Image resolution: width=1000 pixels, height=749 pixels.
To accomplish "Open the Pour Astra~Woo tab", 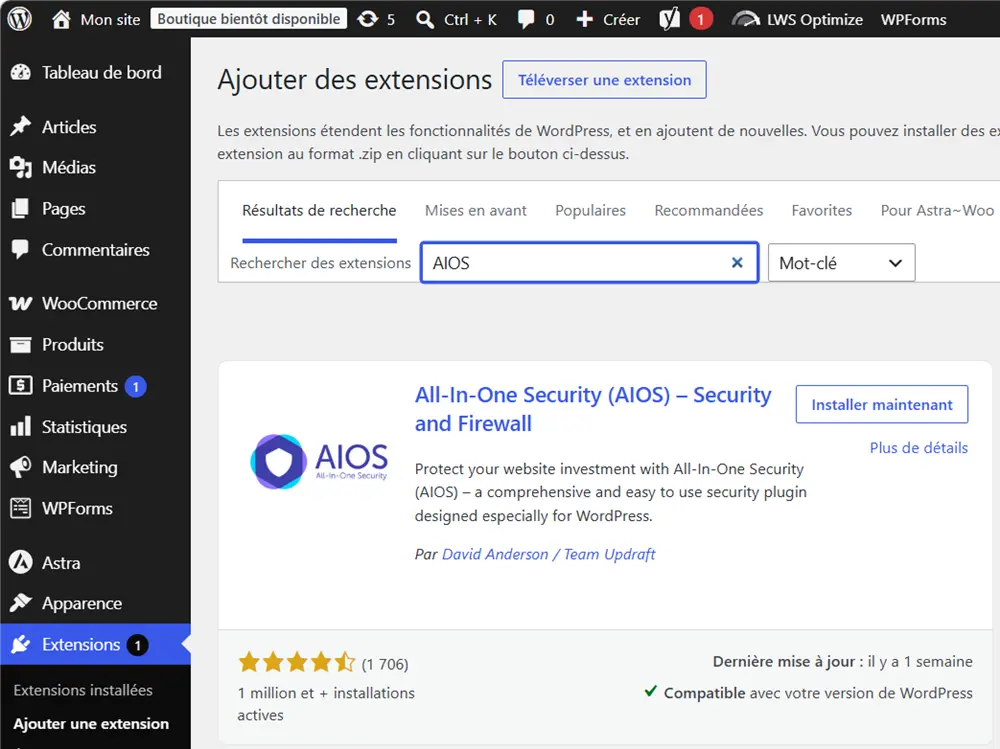I will point(937,211).
